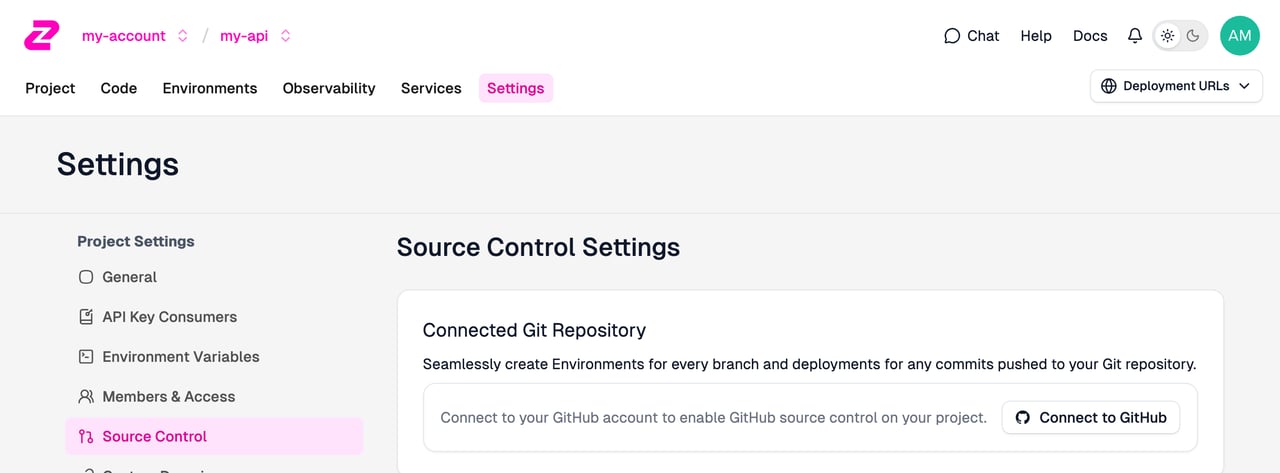Switch to dark mode moon icon
Image resolution: width=1280 pixels, height=473 pixels.
tap(1193, 36)
